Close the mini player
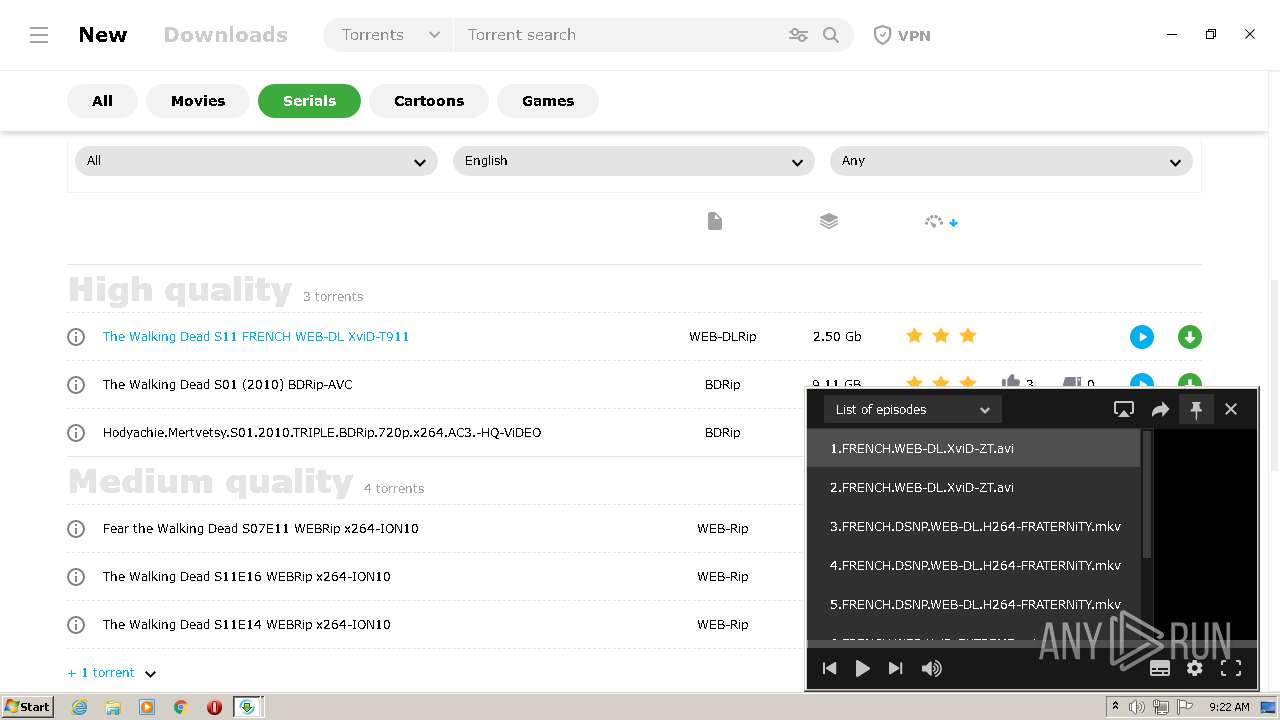The height and width of the screenshot is (720, 1280). click(1231, 409)
